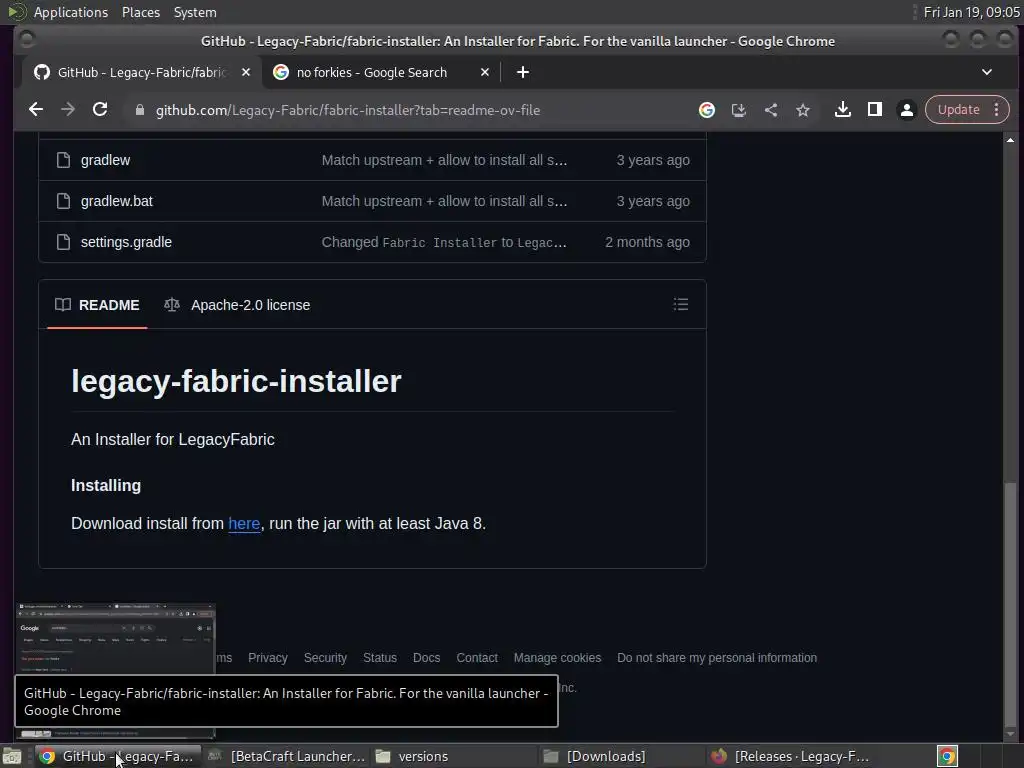Click the window preview thumbnail
1024x768 pixels.
click(x=116, y=640)
